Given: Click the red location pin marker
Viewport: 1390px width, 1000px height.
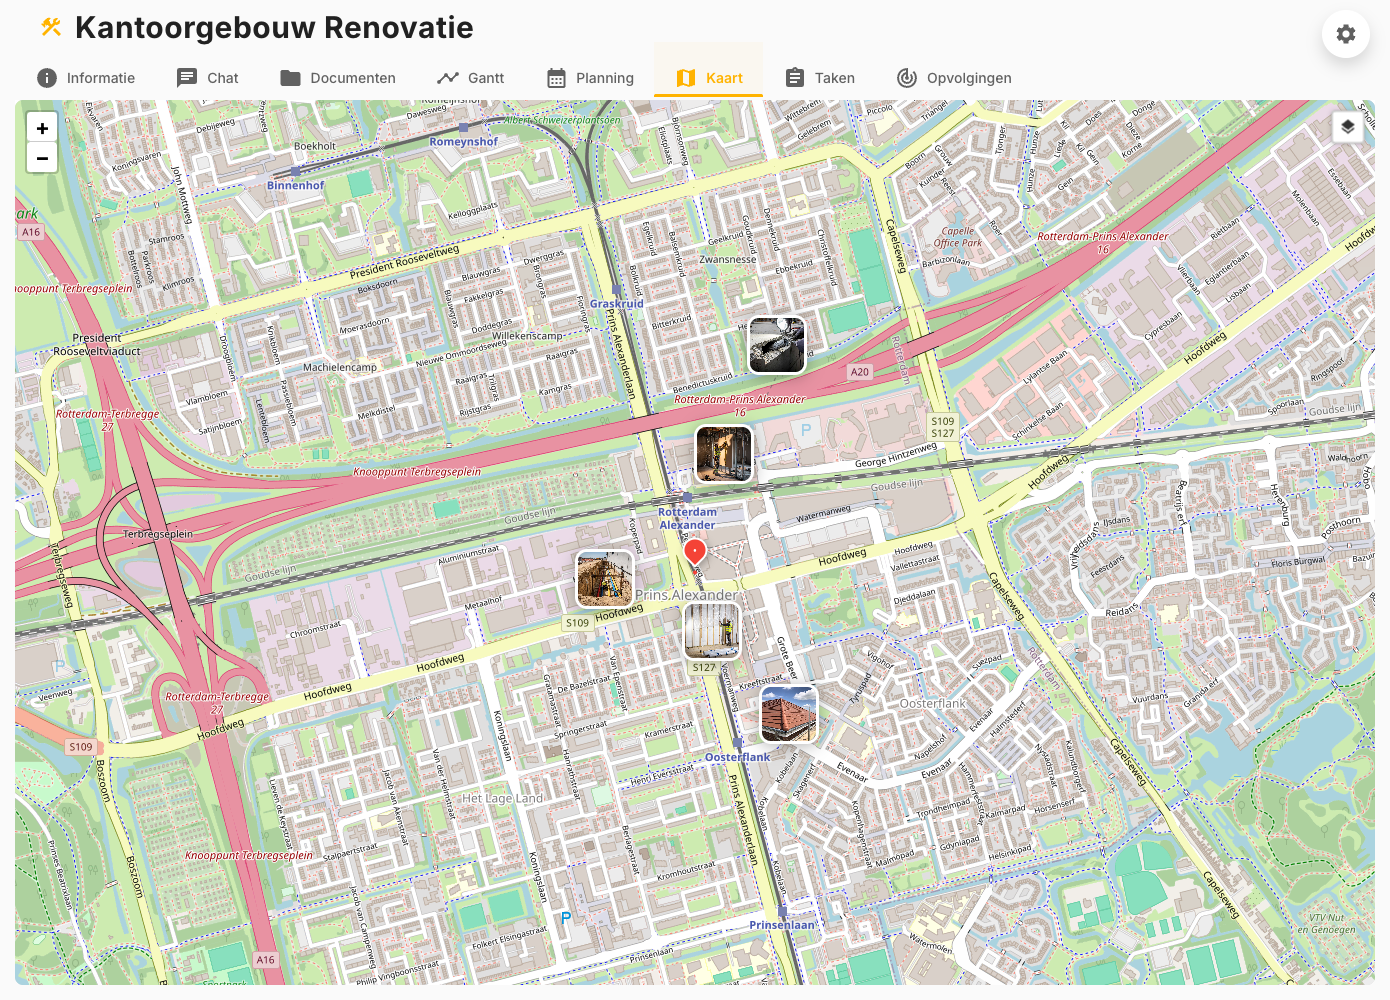Looking at the screenshot, I should pyautogui.click(x=695, y=552).
